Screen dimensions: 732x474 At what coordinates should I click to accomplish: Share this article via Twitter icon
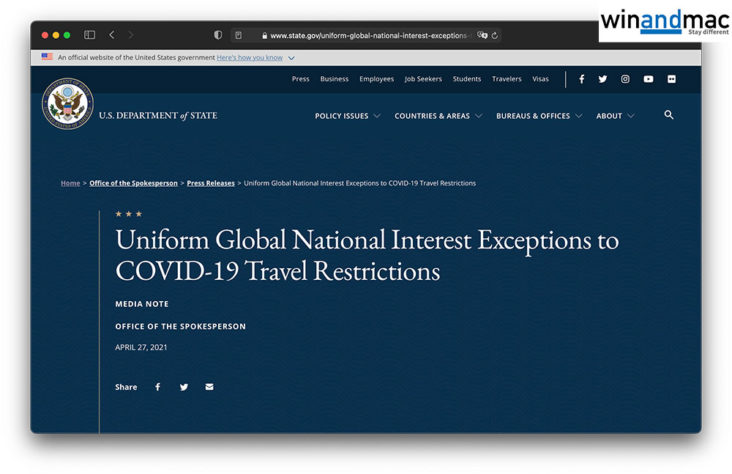tap(183, 387)
